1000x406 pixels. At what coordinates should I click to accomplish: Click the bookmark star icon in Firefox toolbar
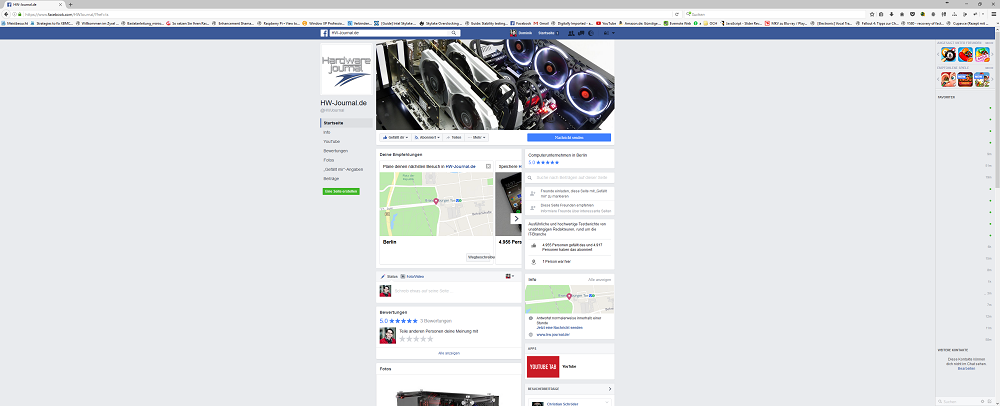coord(871,13)
